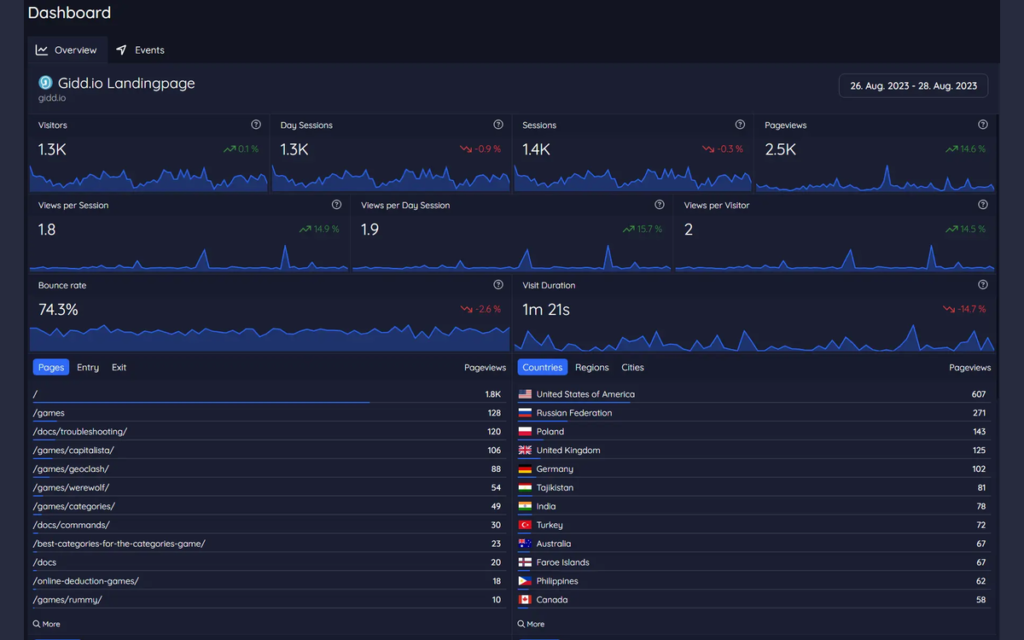The image size is (1024, 640).
Task: Click the 1.8K pageviews value for root page
Action: coord(493,394)
